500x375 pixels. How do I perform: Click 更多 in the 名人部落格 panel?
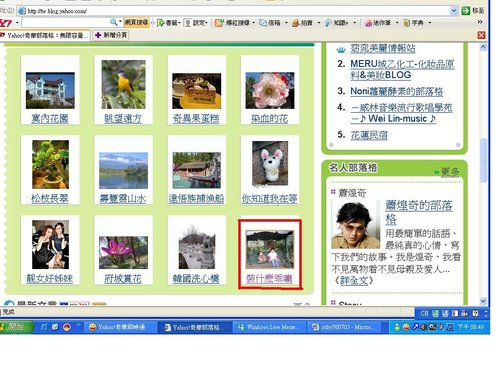450,172
